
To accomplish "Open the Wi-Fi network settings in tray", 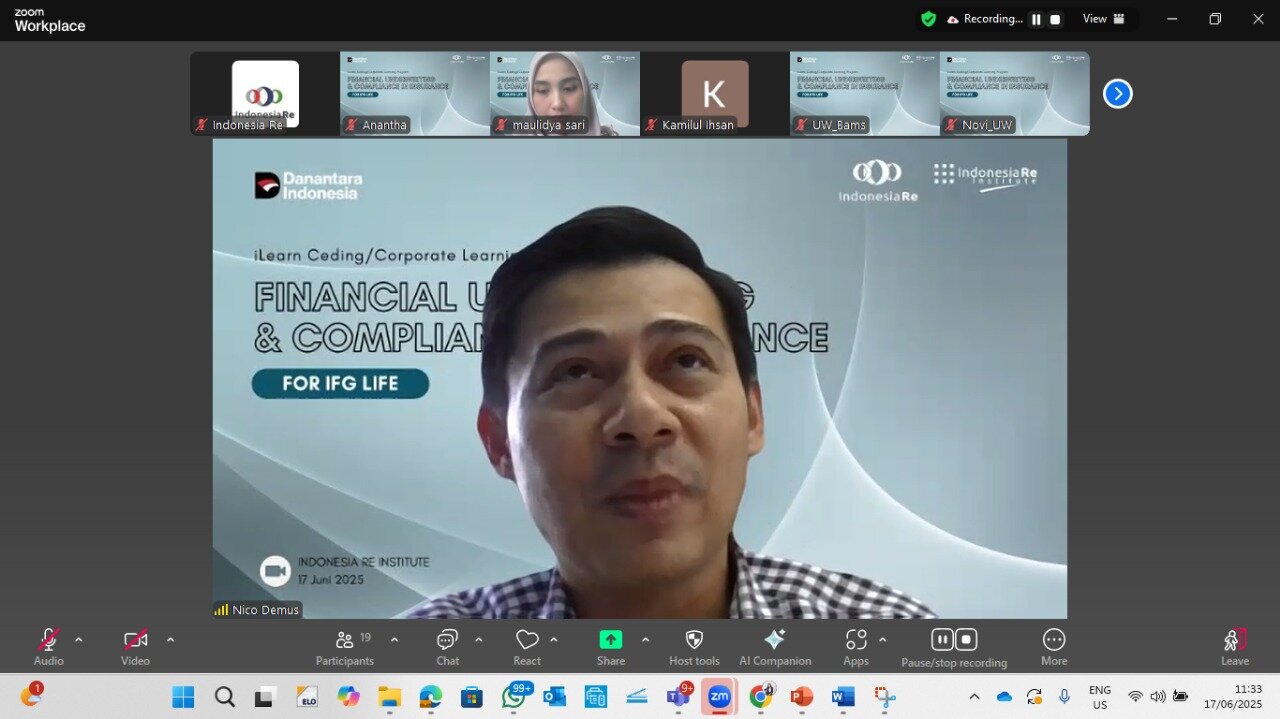I will point(1135,697).
